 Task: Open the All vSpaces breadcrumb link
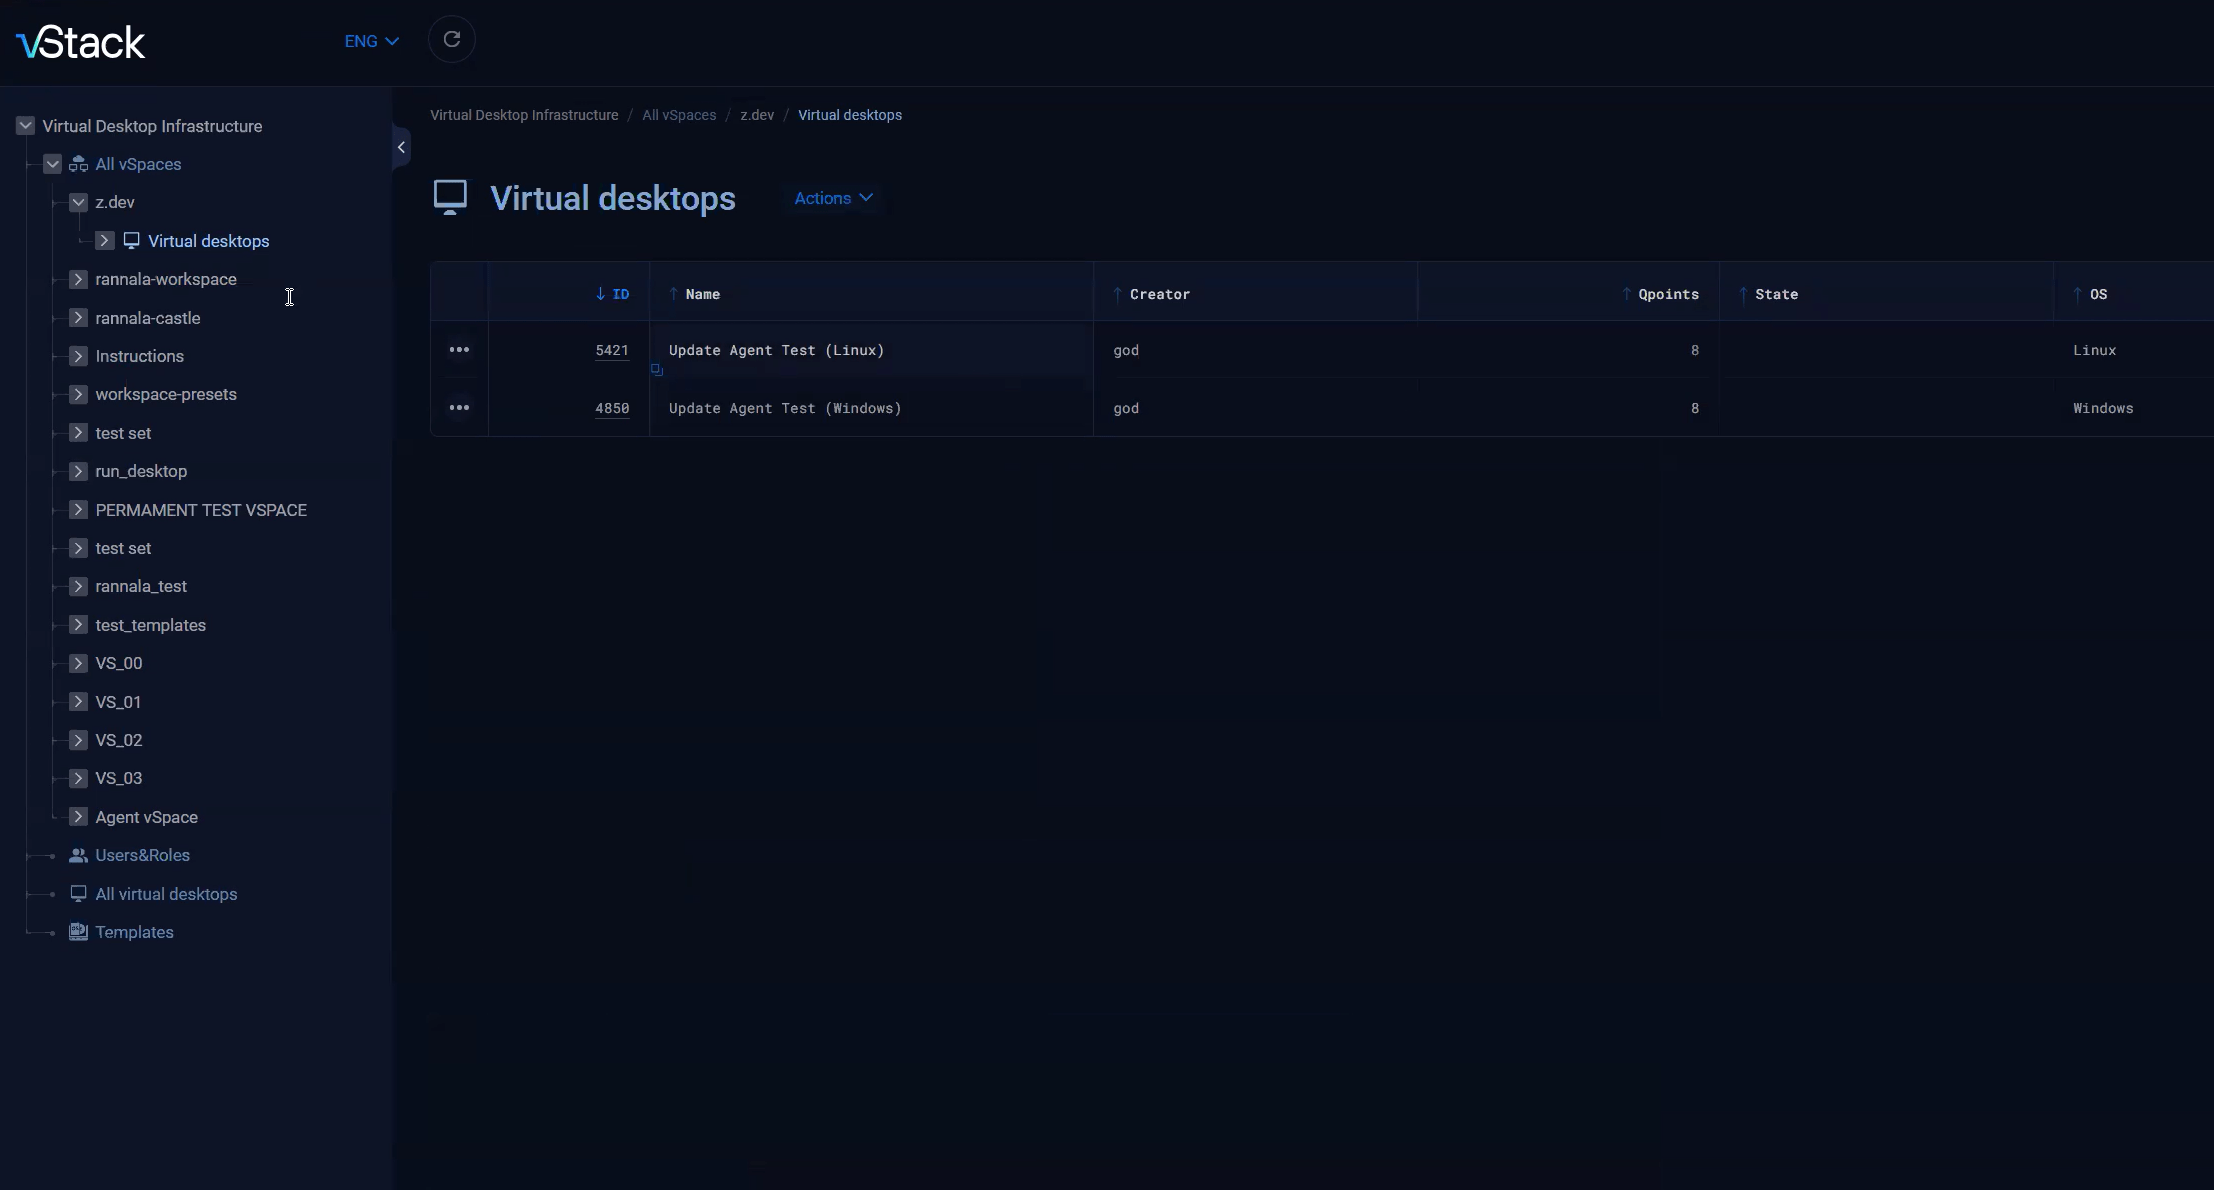[679, 115]
